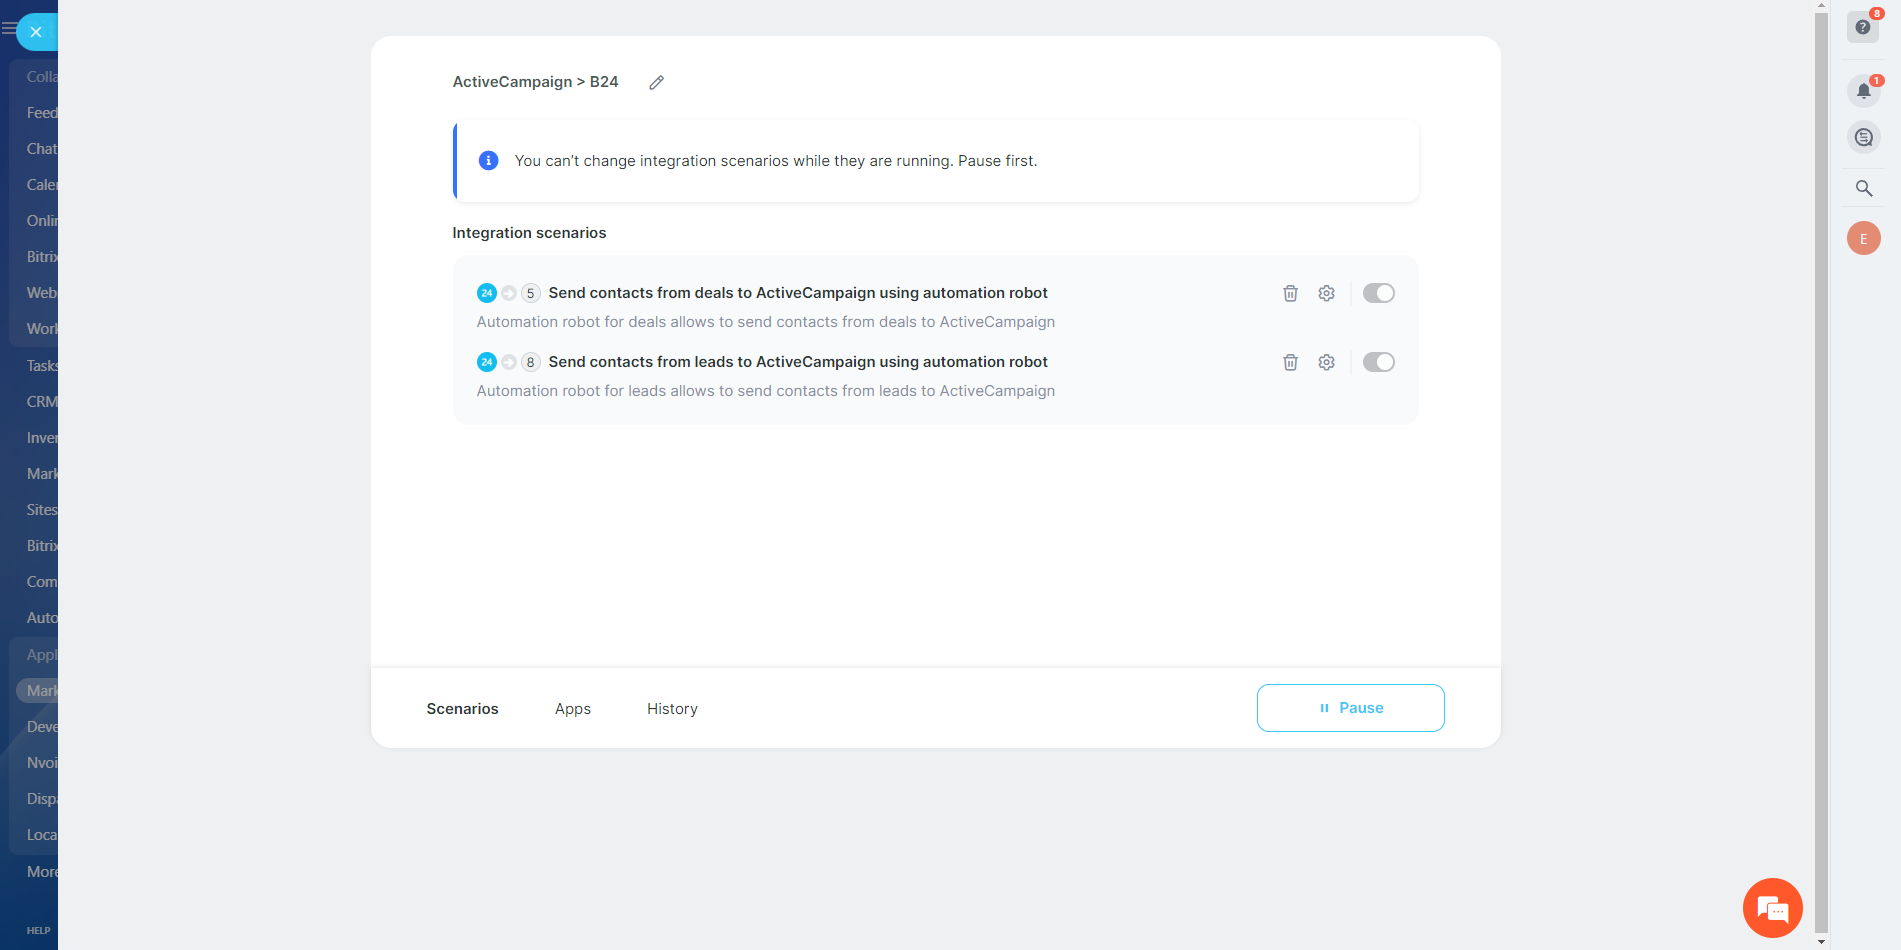
Task: Close the slider panel with X button
Action: (x=36, y=32)
